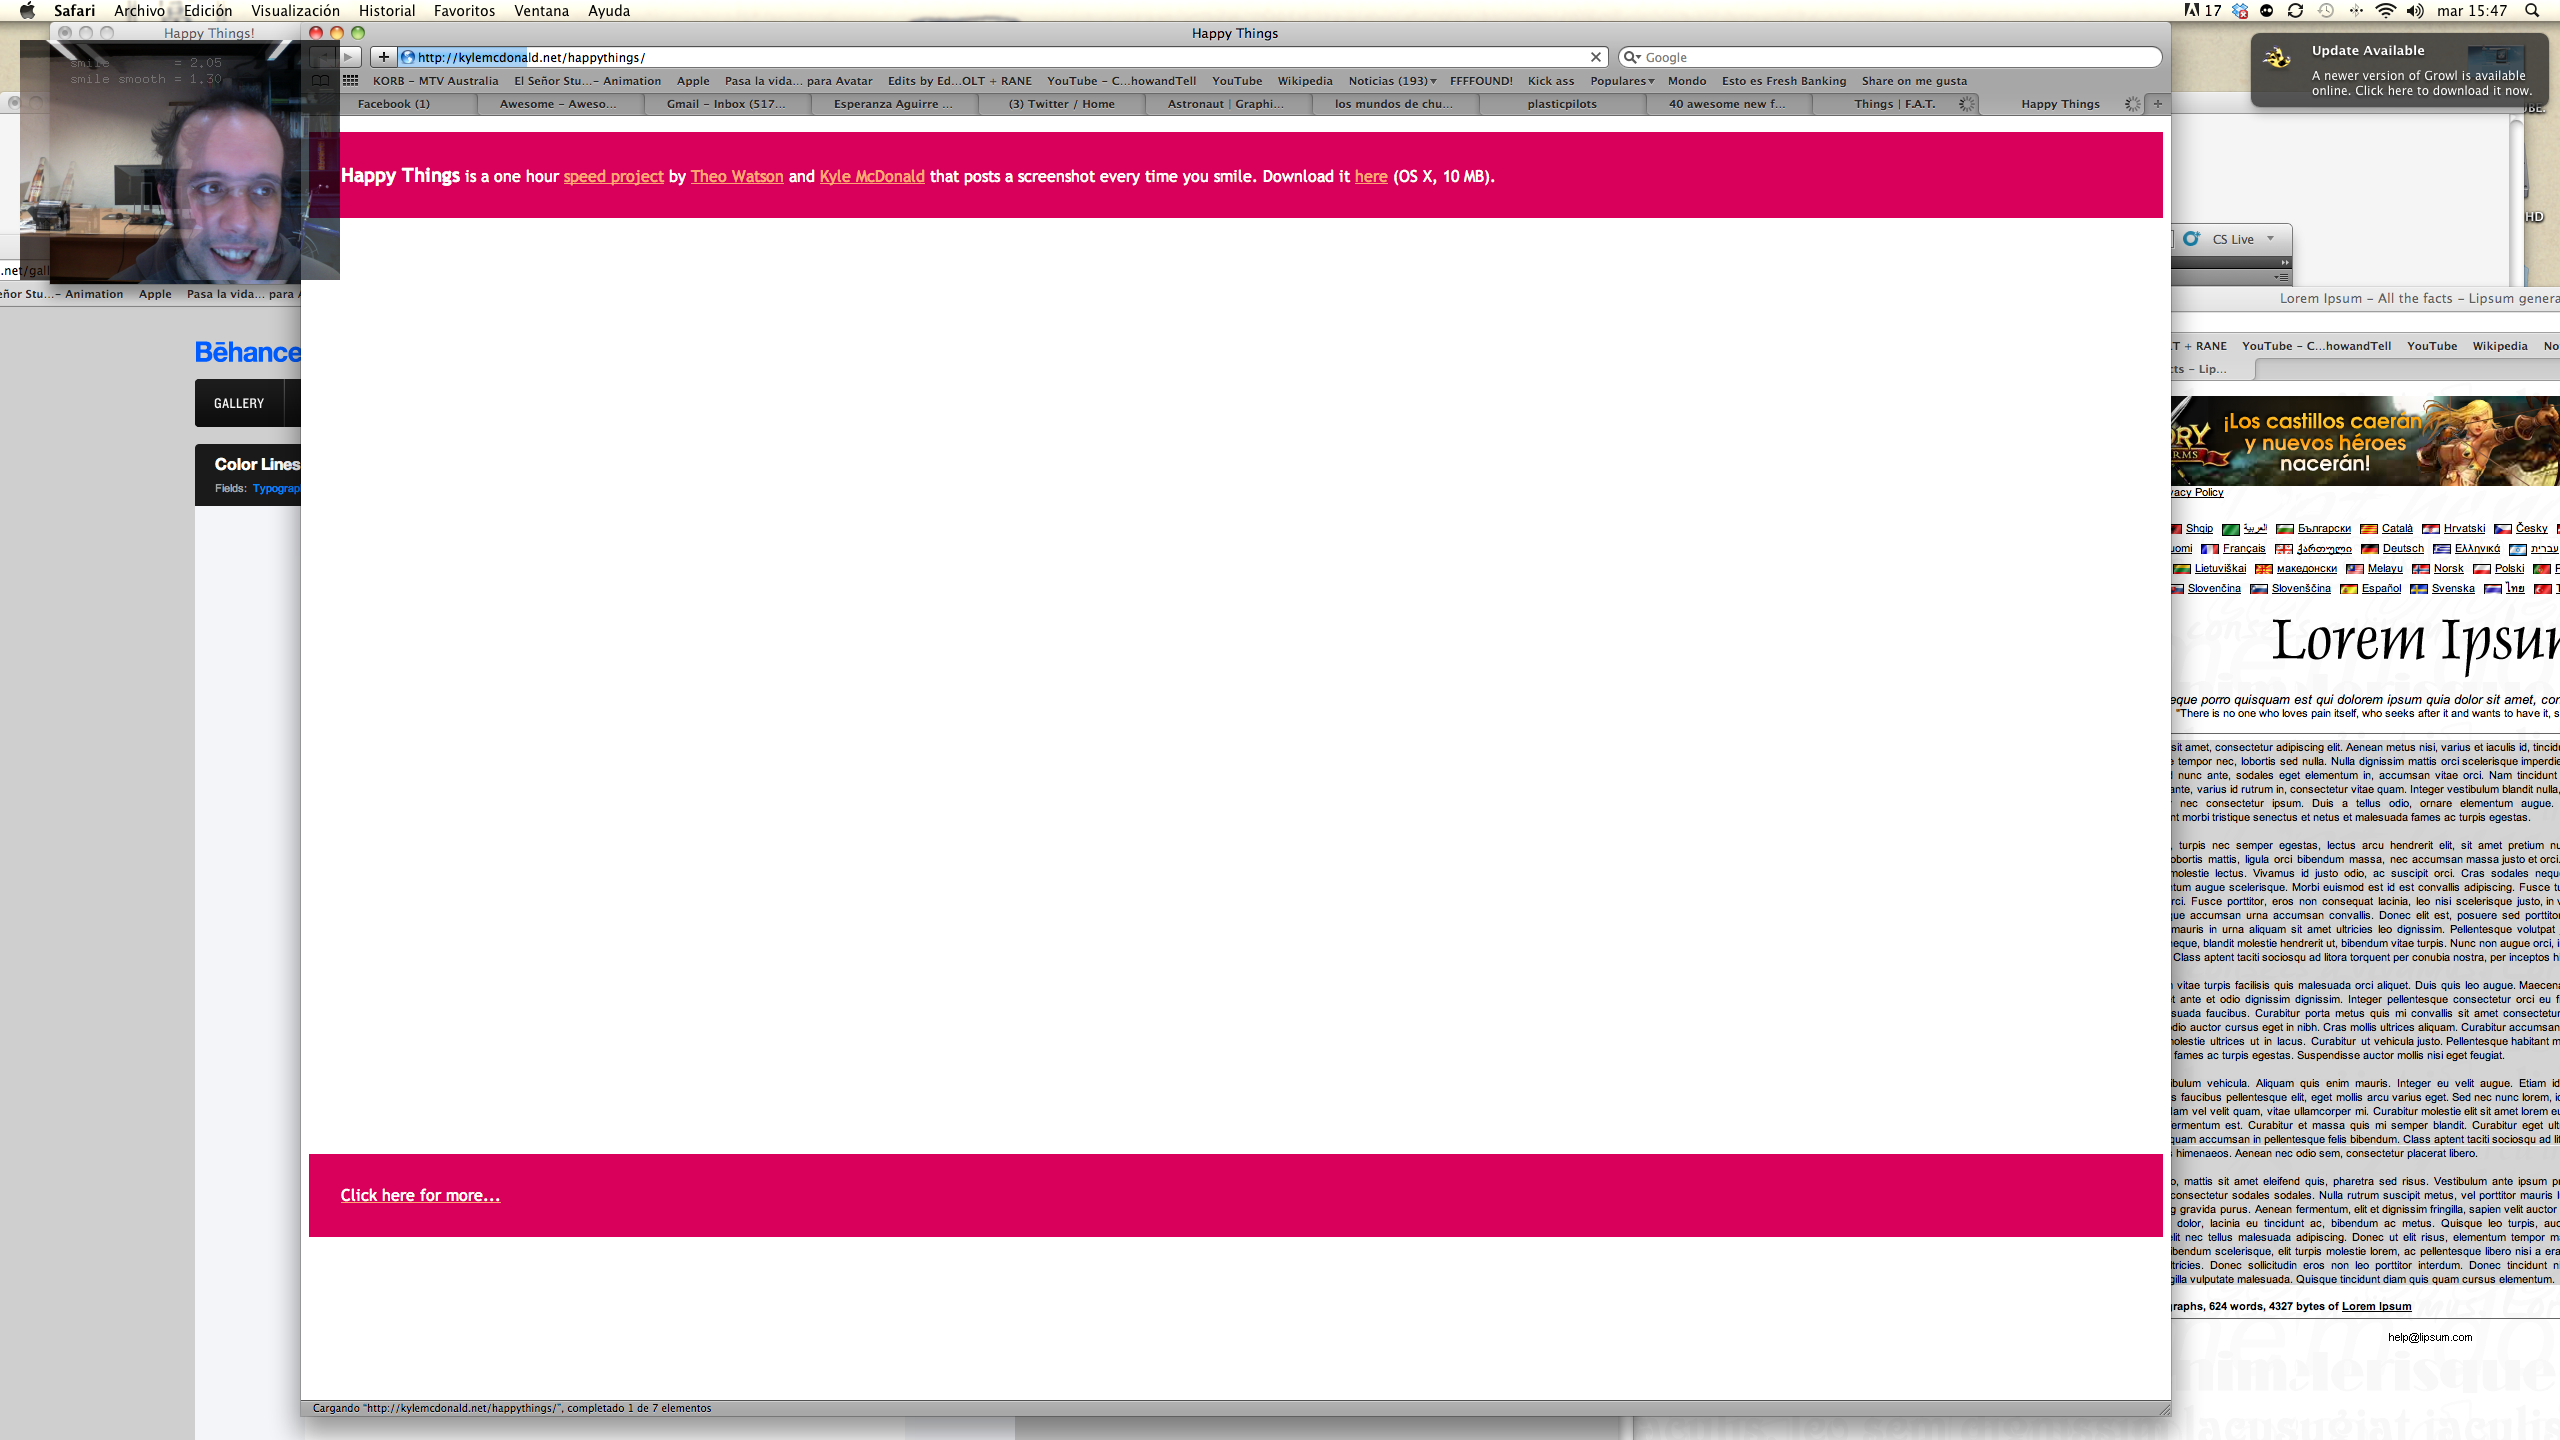
Task: Open the Top Sites grid icon
Action: (351, 81)
